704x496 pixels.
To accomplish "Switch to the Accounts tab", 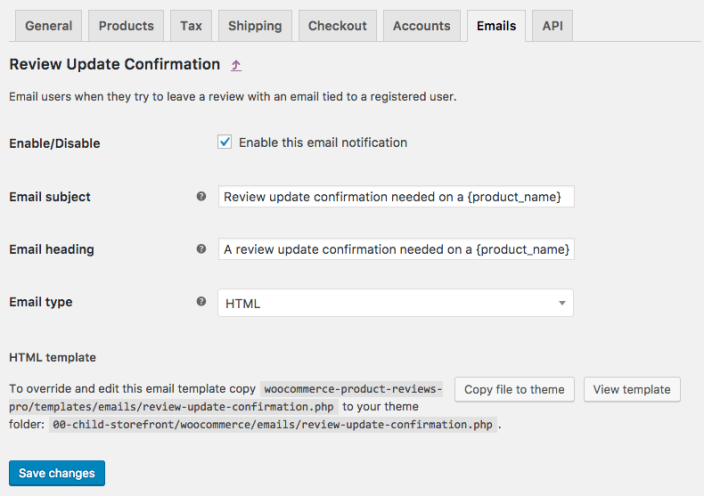I will click(x=421, y=26).
